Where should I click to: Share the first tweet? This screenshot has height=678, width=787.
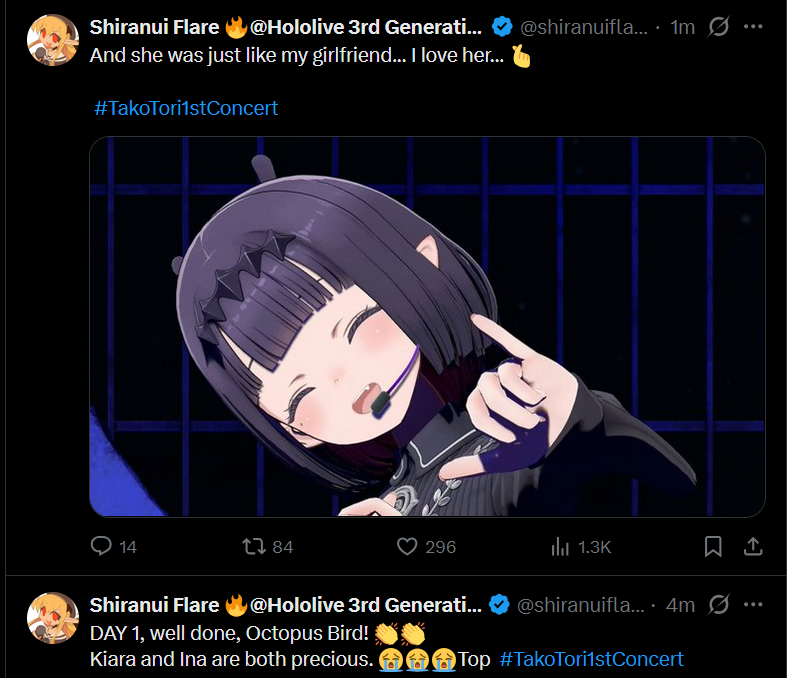coord(753,546)
